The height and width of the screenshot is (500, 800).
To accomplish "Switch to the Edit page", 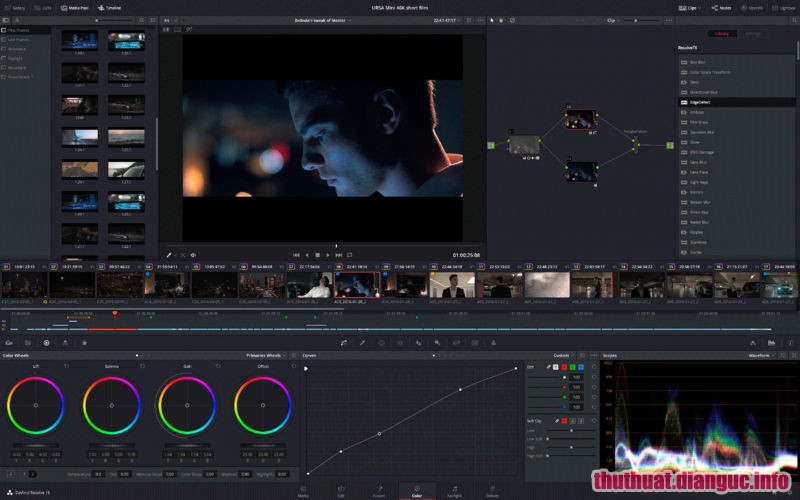I will pyautogui.click(x=341, y=492).
